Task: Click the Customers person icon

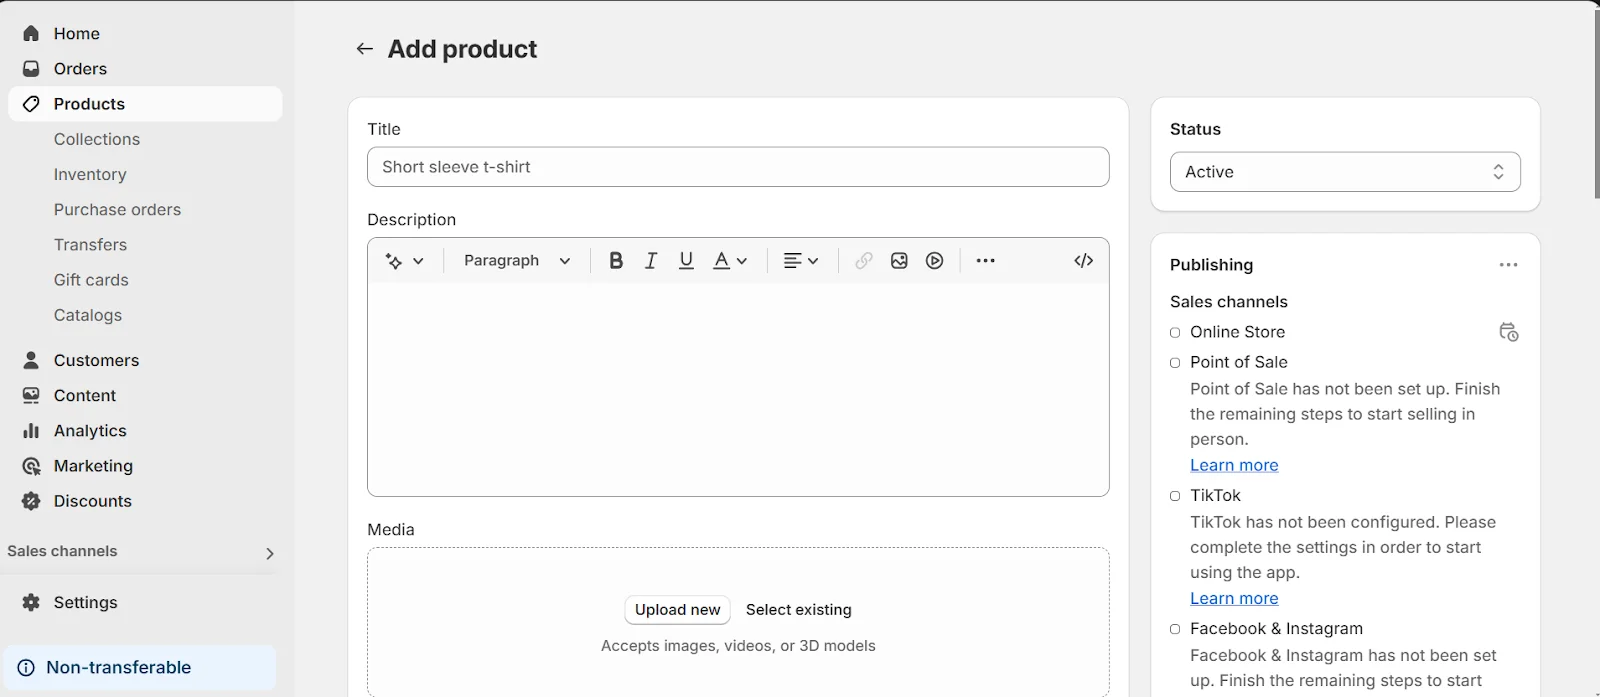Action: point(31,360)
